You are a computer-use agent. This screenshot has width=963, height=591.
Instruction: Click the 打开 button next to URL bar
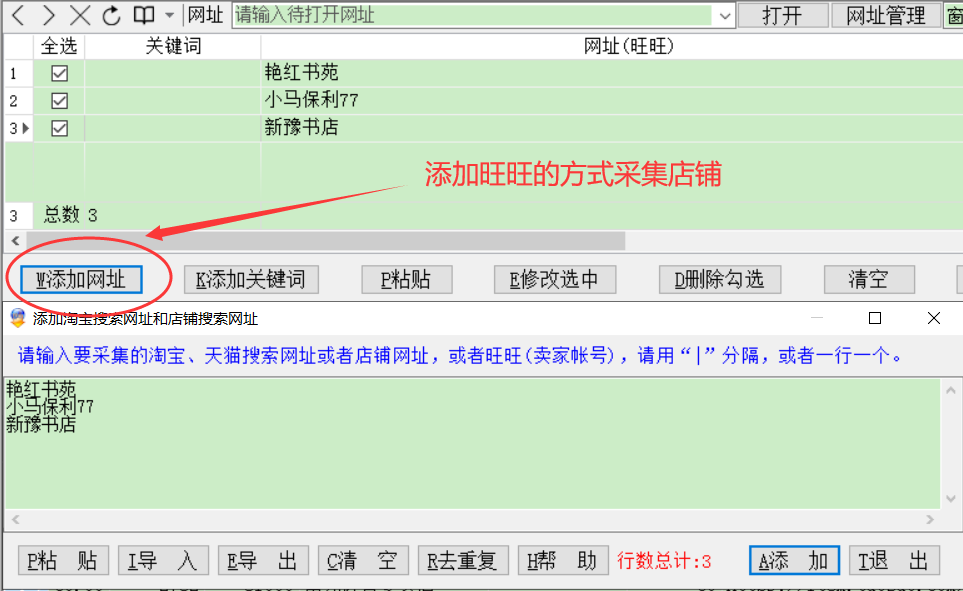pyautogui.click(x=783, y=15)
